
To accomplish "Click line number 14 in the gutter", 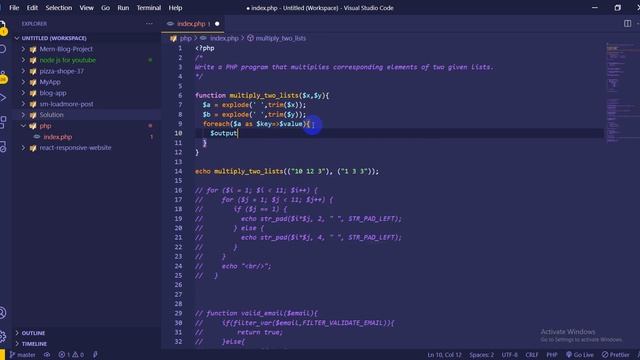I will [x=178, y=171].
